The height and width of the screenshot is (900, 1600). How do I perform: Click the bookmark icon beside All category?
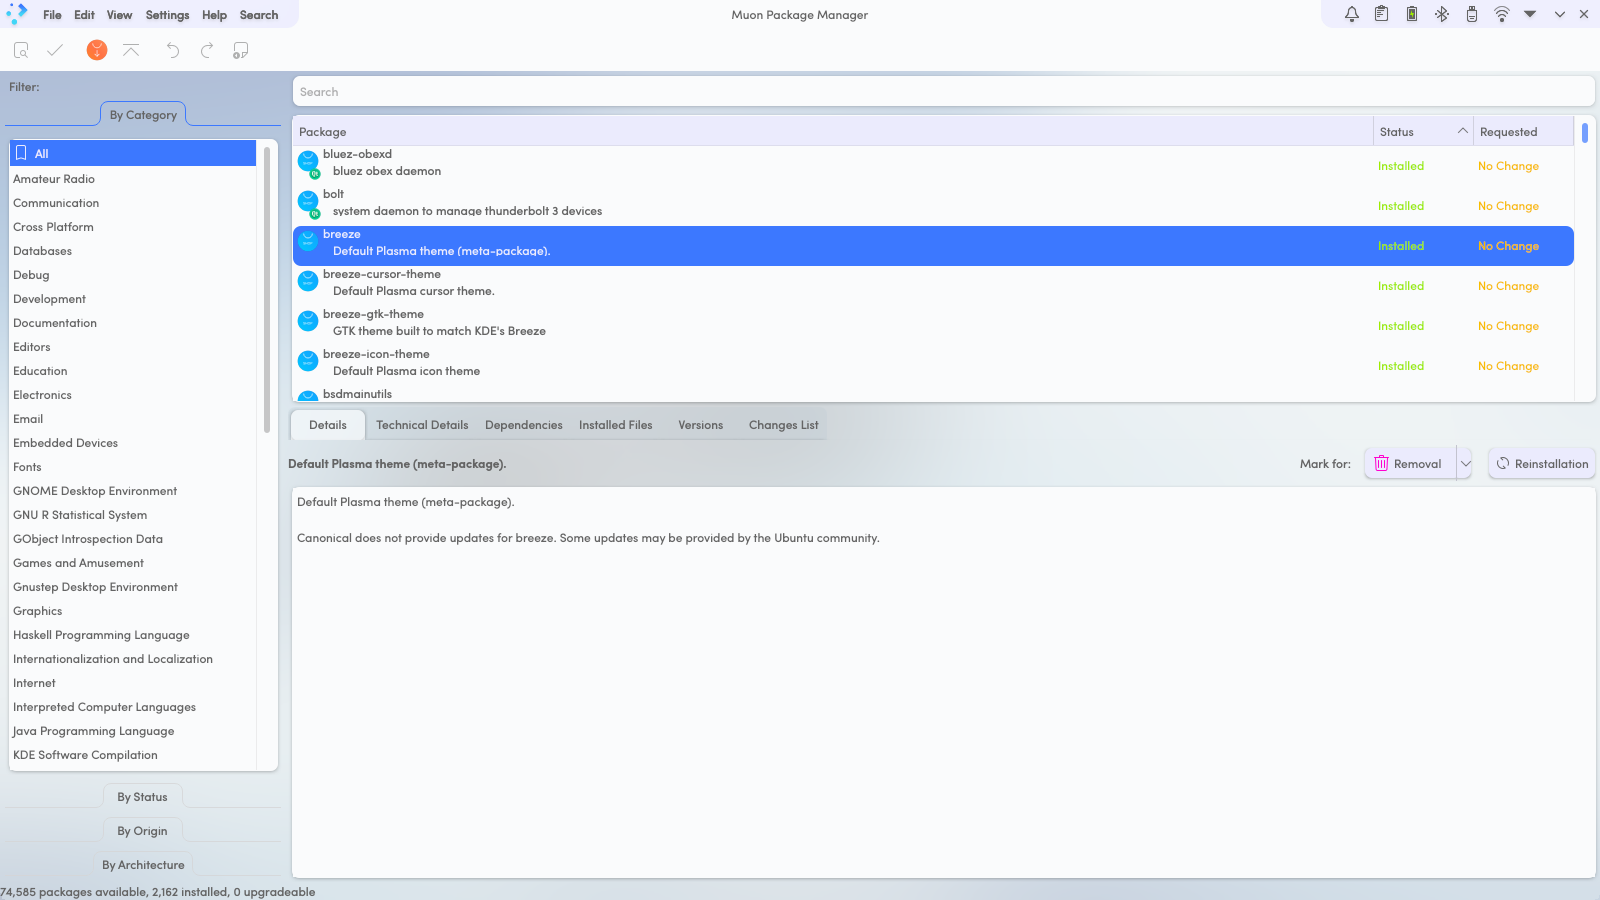point(21,153)
